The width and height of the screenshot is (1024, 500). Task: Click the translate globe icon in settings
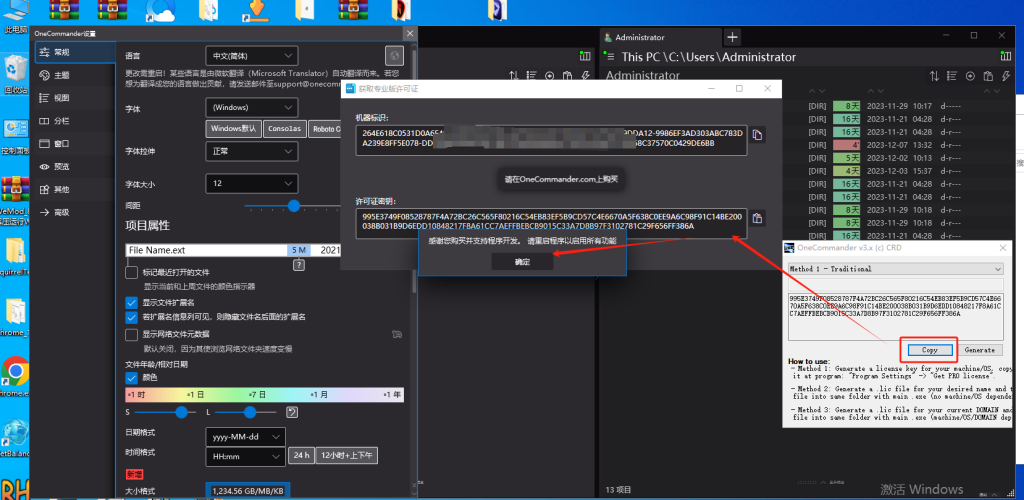pyautogui.click(x=394, y=55)
